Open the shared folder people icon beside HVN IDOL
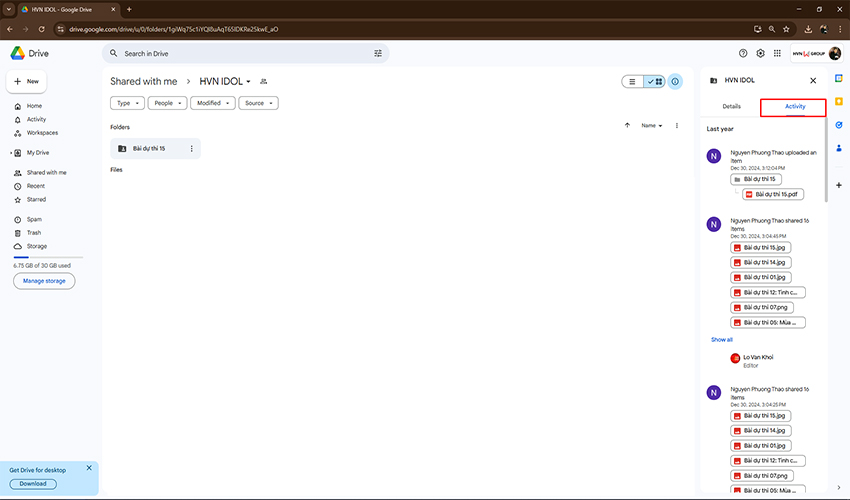This screenshot has height=500, width=850. (263, 81)
